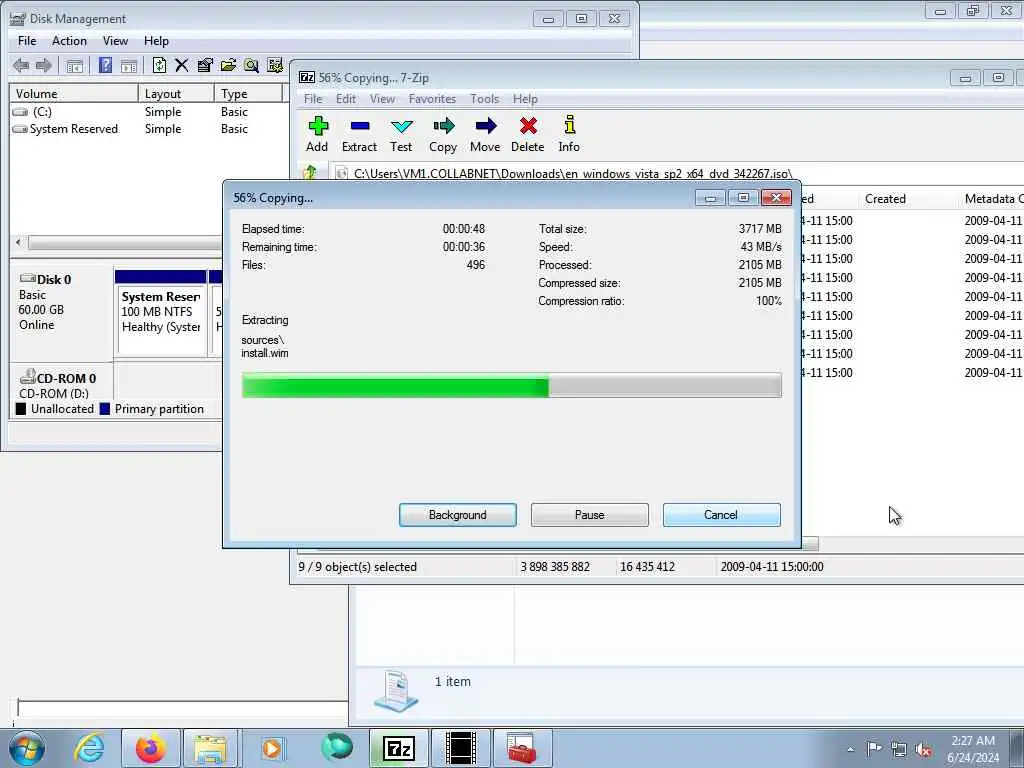
Task: Click taskbar clock showing 2:27 AM
Action: (973, 748)
